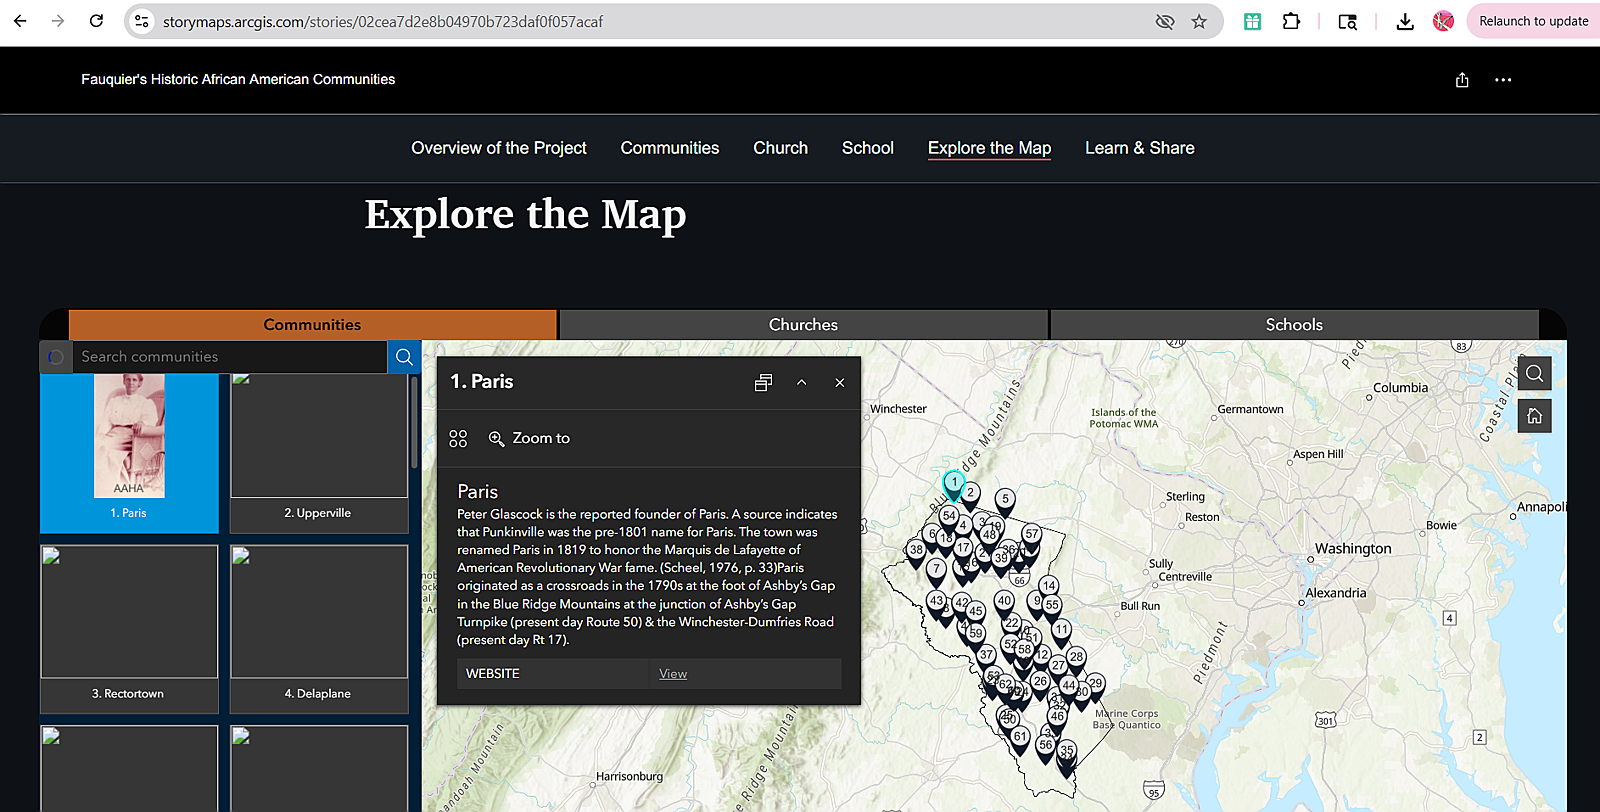Switch to the Churches tab

pyautogui.click(x=803, y=325)
